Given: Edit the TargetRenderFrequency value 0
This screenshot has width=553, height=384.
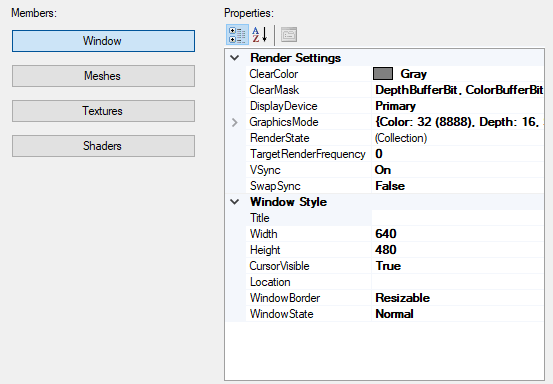Looking at the screenshot, I should (379, 154).
